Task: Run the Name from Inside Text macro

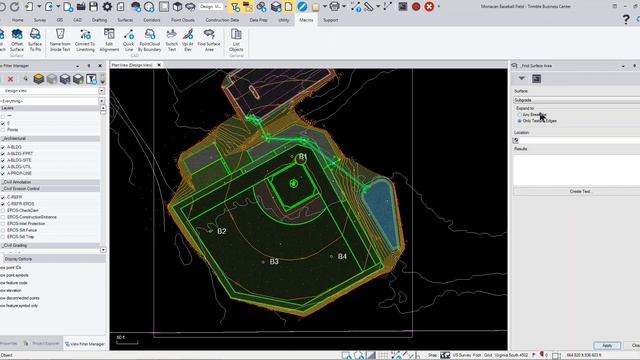Action: click(60, 40)
